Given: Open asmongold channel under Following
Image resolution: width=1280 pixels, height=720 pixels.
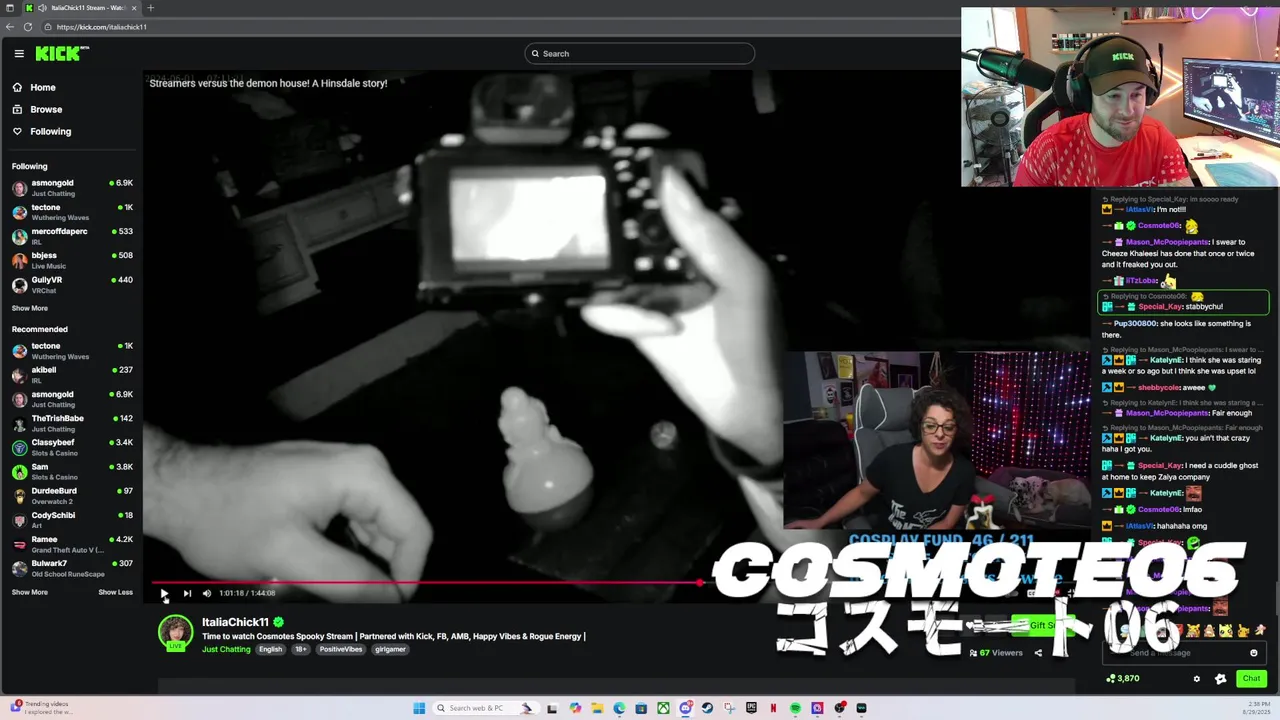Looking at the screenshot, I should pyautogui.click(x=72, y=188).
